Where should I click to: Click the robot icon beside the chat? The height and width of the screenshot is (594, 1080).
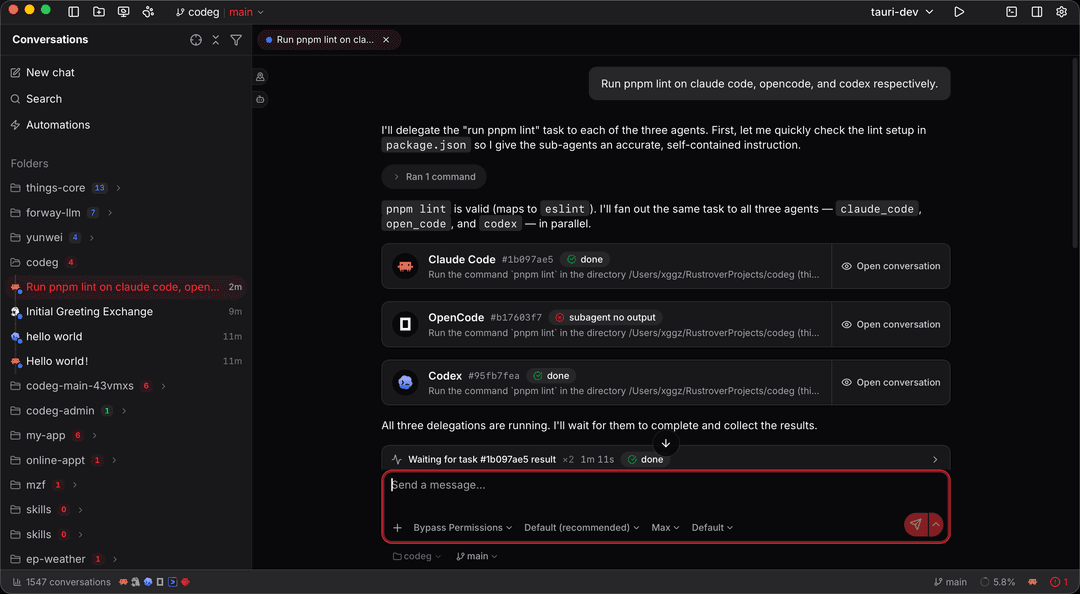tap(260, 99)
